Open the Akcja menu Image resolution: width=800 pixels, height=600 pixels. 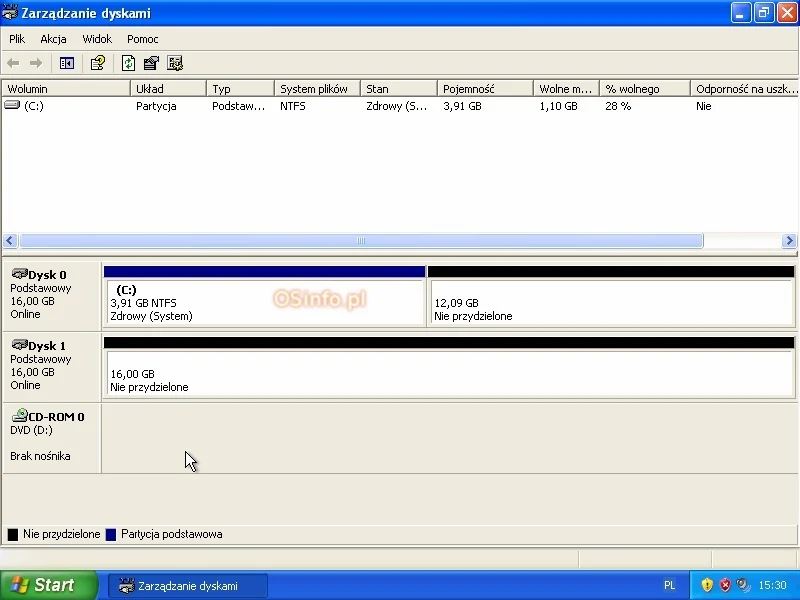pos(53,39)
